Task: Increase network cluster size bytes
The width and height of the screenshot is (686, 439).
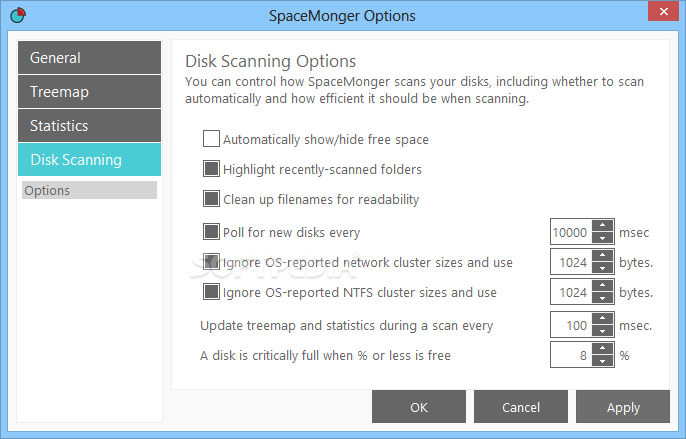Action: (602, 256)
